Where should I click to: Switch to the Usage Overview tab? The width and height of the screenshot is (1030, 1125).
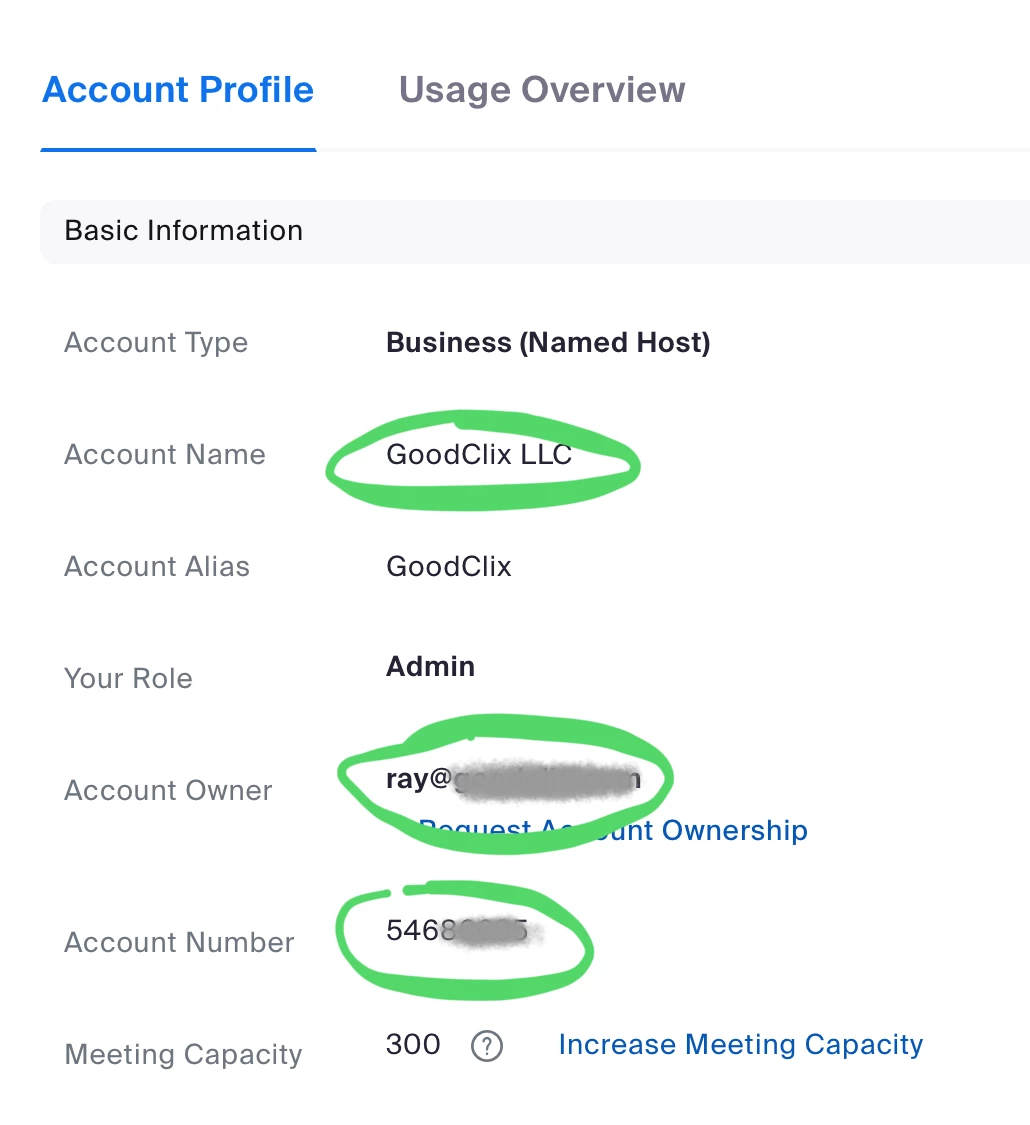pyautogui.click(x=542, y=90)
